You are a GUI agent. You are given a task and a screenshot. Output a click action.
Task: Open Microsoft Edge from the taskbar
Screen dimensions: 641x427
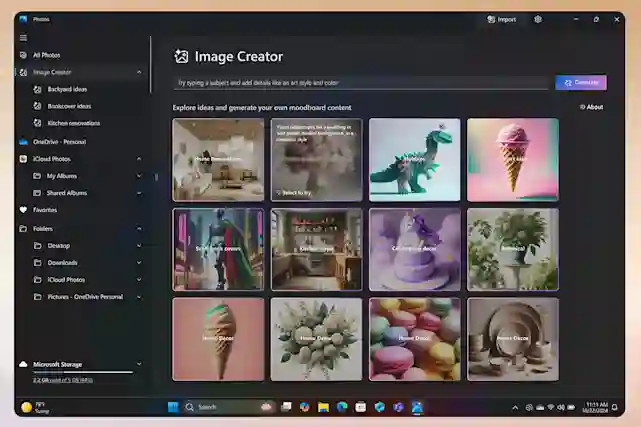(x=342, y=407)
